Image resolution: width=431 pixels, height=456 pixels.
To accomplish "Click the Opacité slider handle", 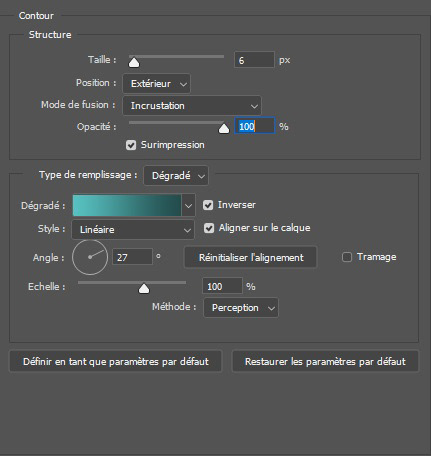I will 224,128.
